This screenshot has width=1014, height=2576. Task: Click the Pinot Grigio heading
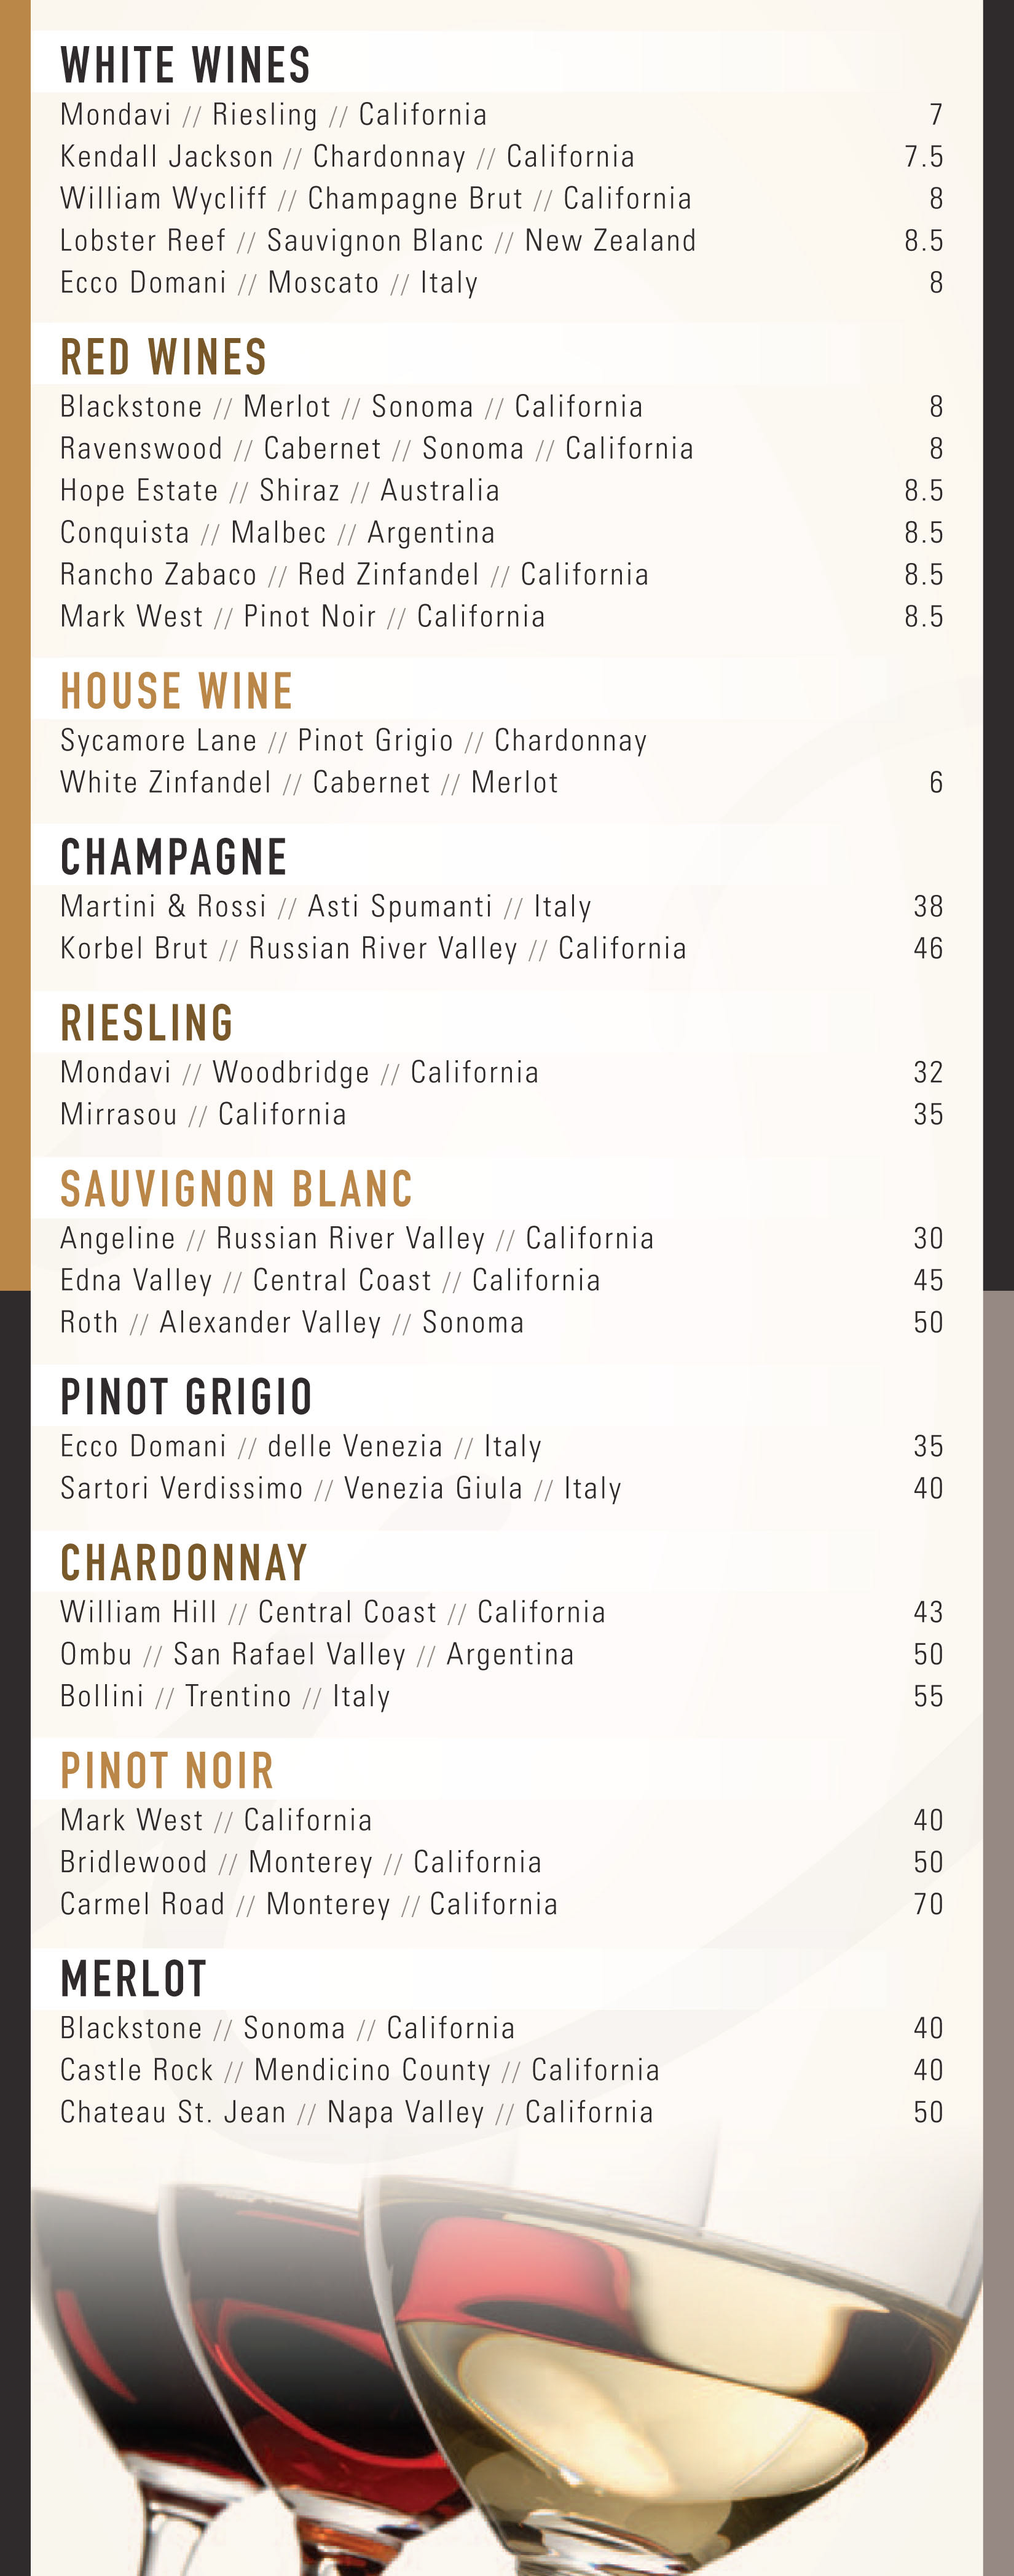[x=187, y=1397]
